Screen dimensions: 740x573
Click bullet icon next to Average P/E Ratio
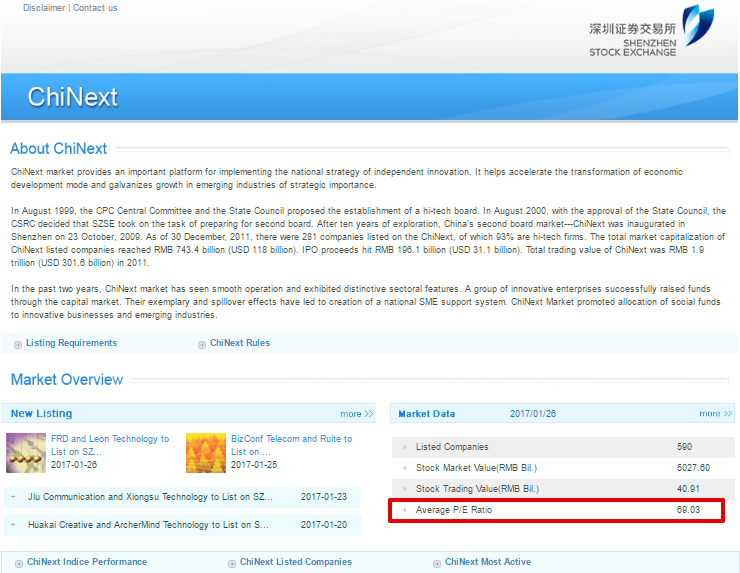pyautogui.click(x=404, y=510)
